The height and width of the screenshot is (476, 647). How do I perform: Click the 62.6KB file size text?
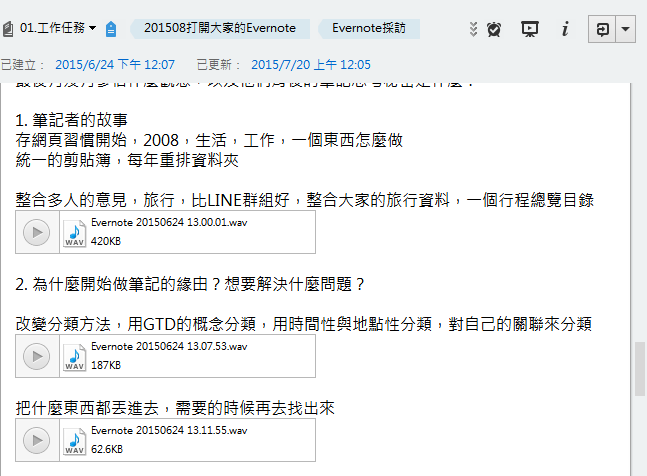(x=107, y=449)
